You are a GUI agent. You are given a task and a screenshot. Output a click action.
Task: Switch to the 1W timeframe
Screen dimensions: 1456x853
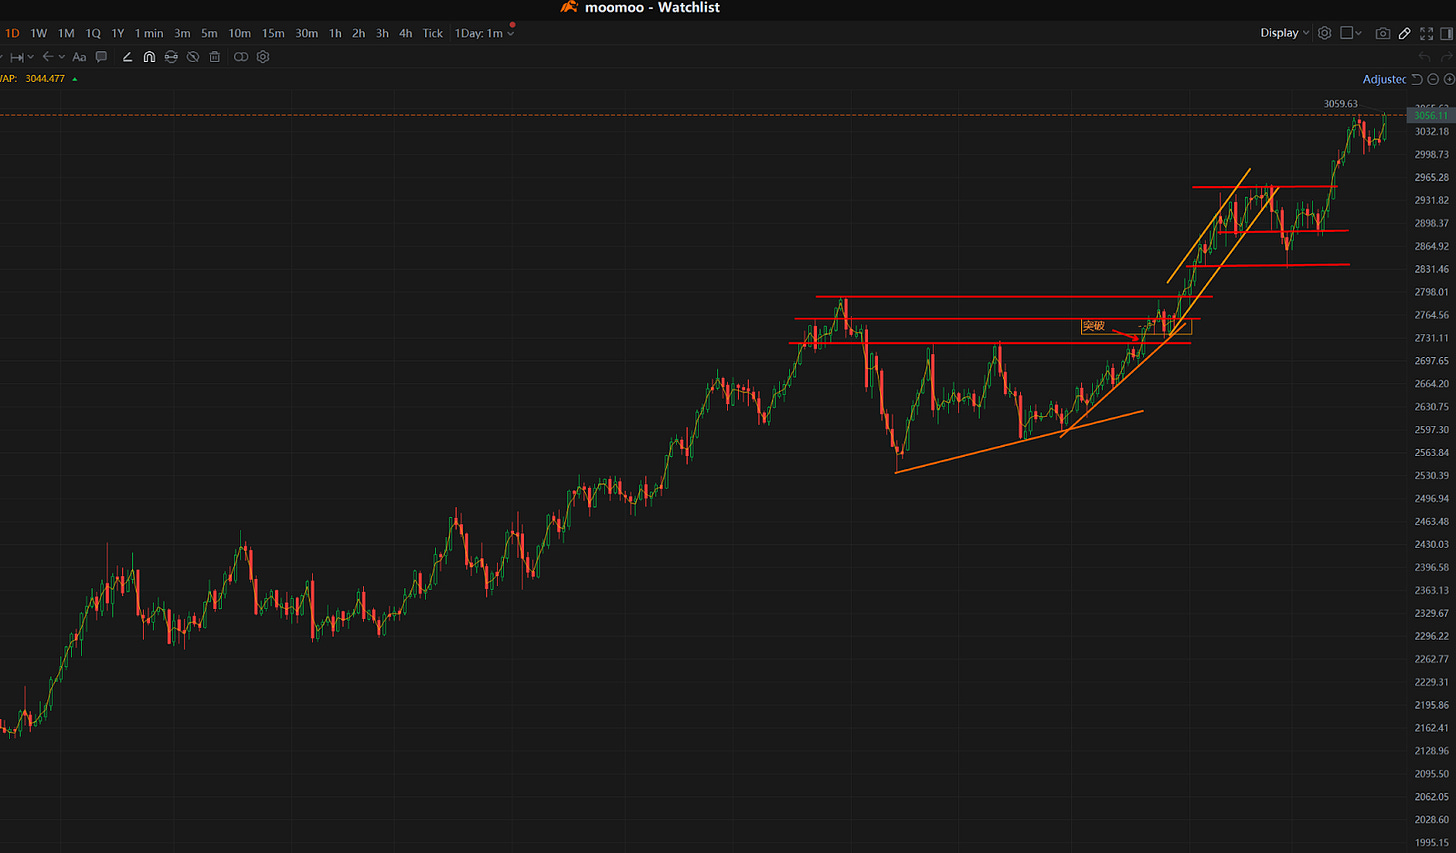(39, 33)
